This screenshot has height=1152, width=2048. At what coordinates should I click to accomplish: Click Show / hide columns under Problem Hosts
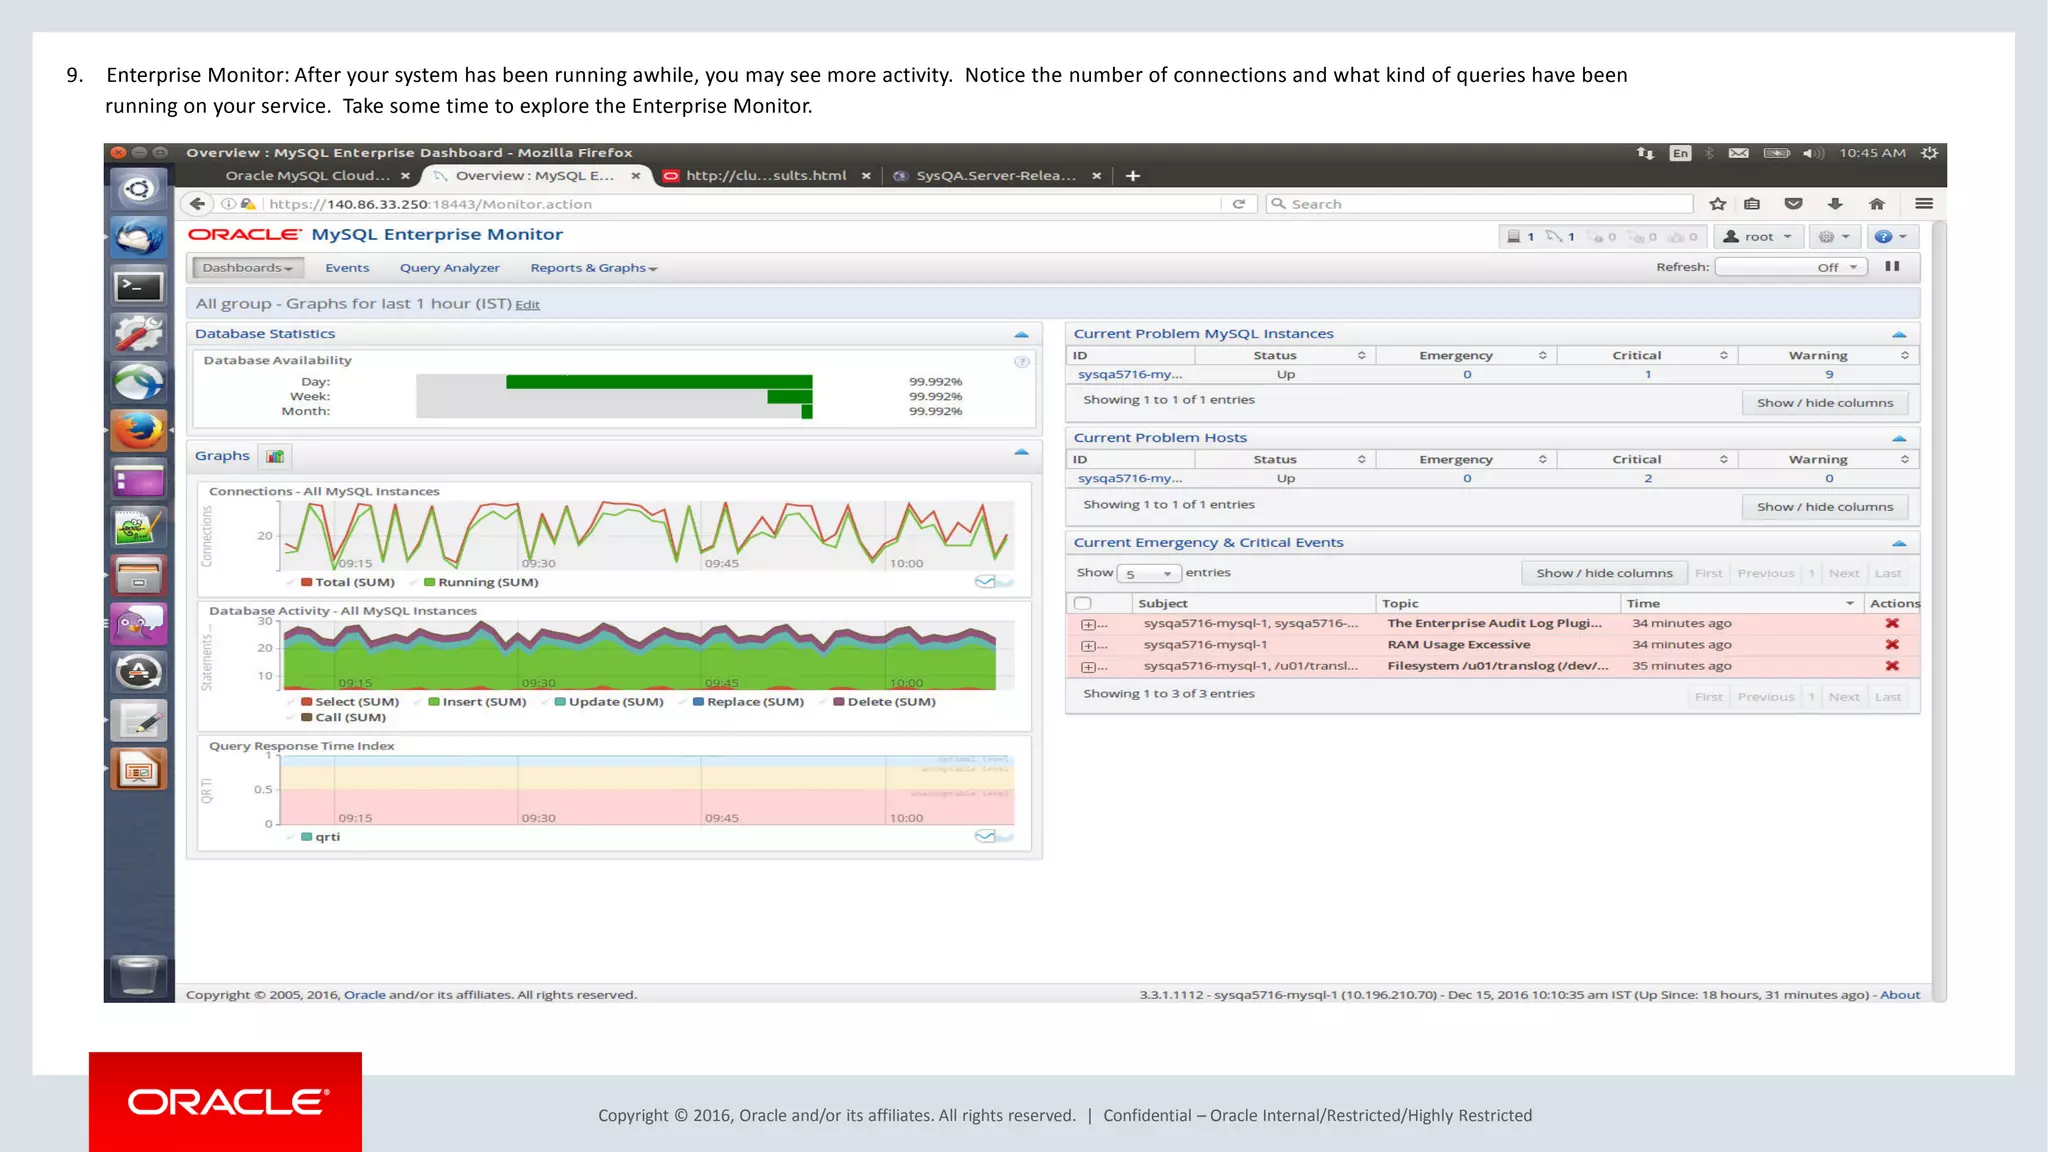click(x=1825, y=507)
